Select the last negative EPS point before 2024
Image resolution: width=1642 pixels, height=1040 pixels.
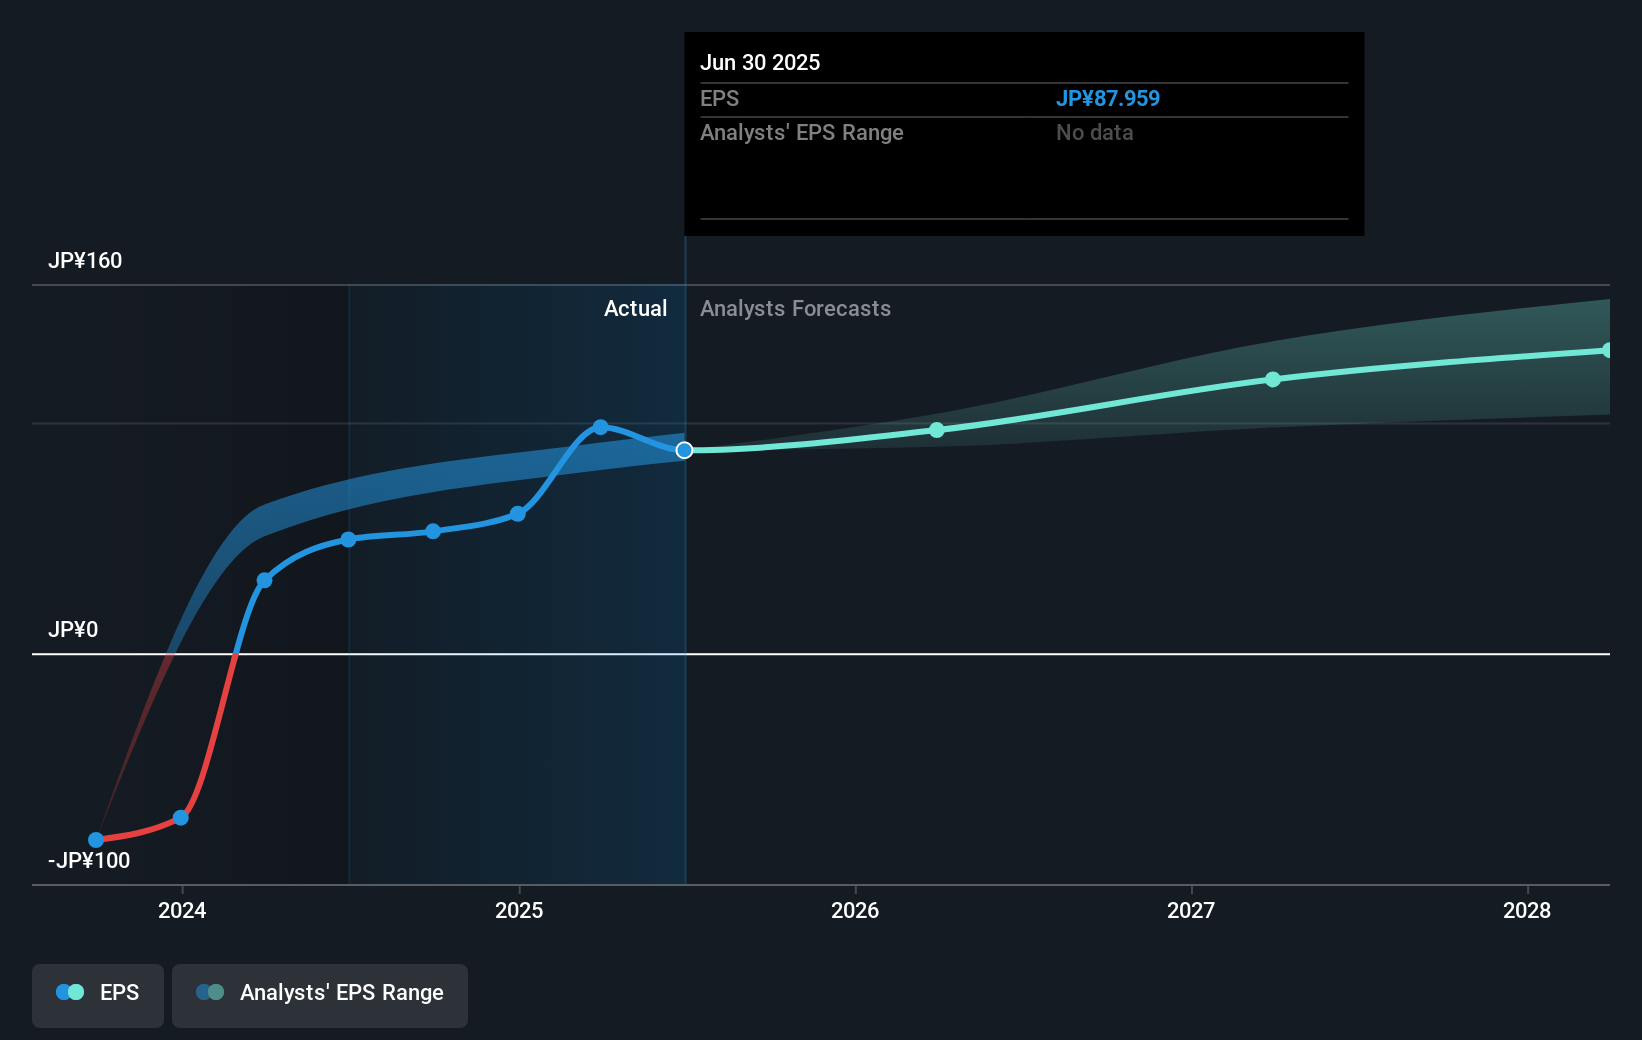click(181, 818)
